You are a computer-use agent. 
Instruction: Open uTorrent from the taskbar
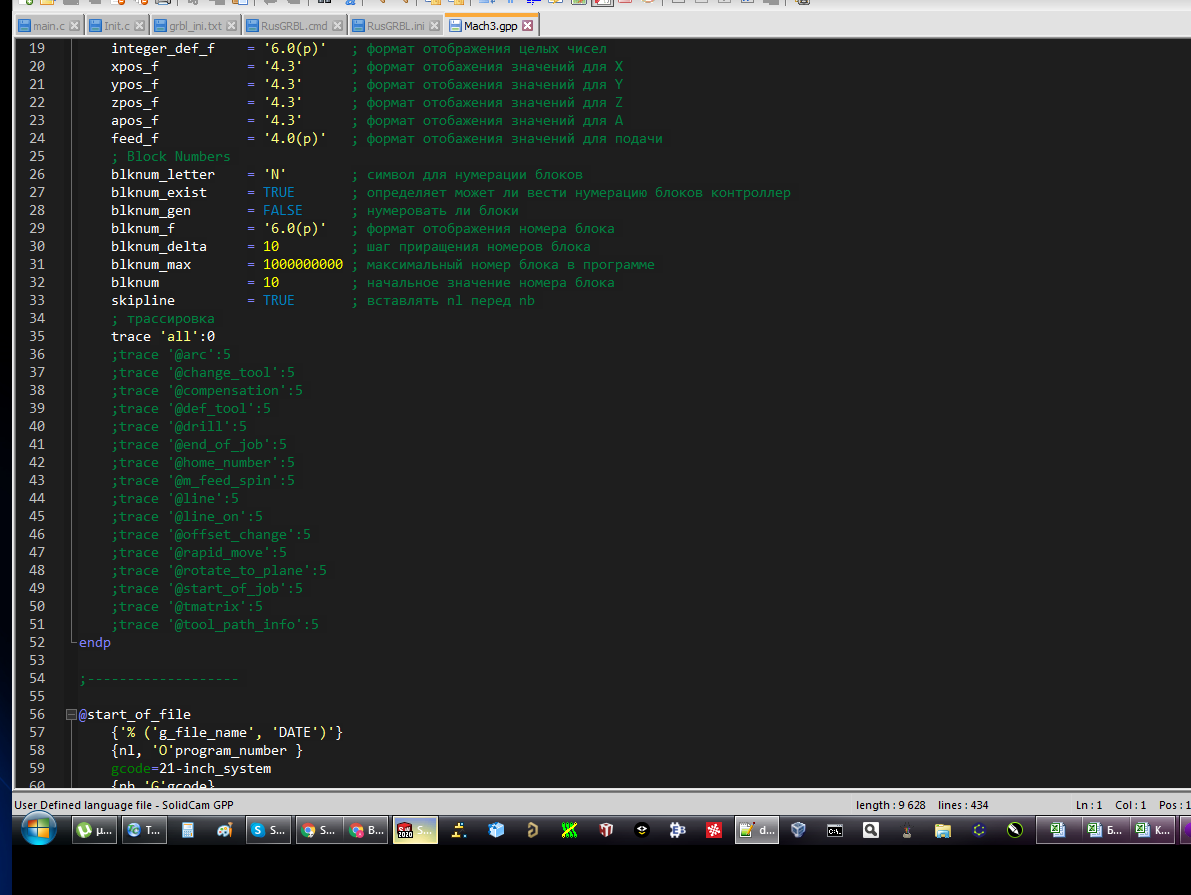click(x=94, y=830)
